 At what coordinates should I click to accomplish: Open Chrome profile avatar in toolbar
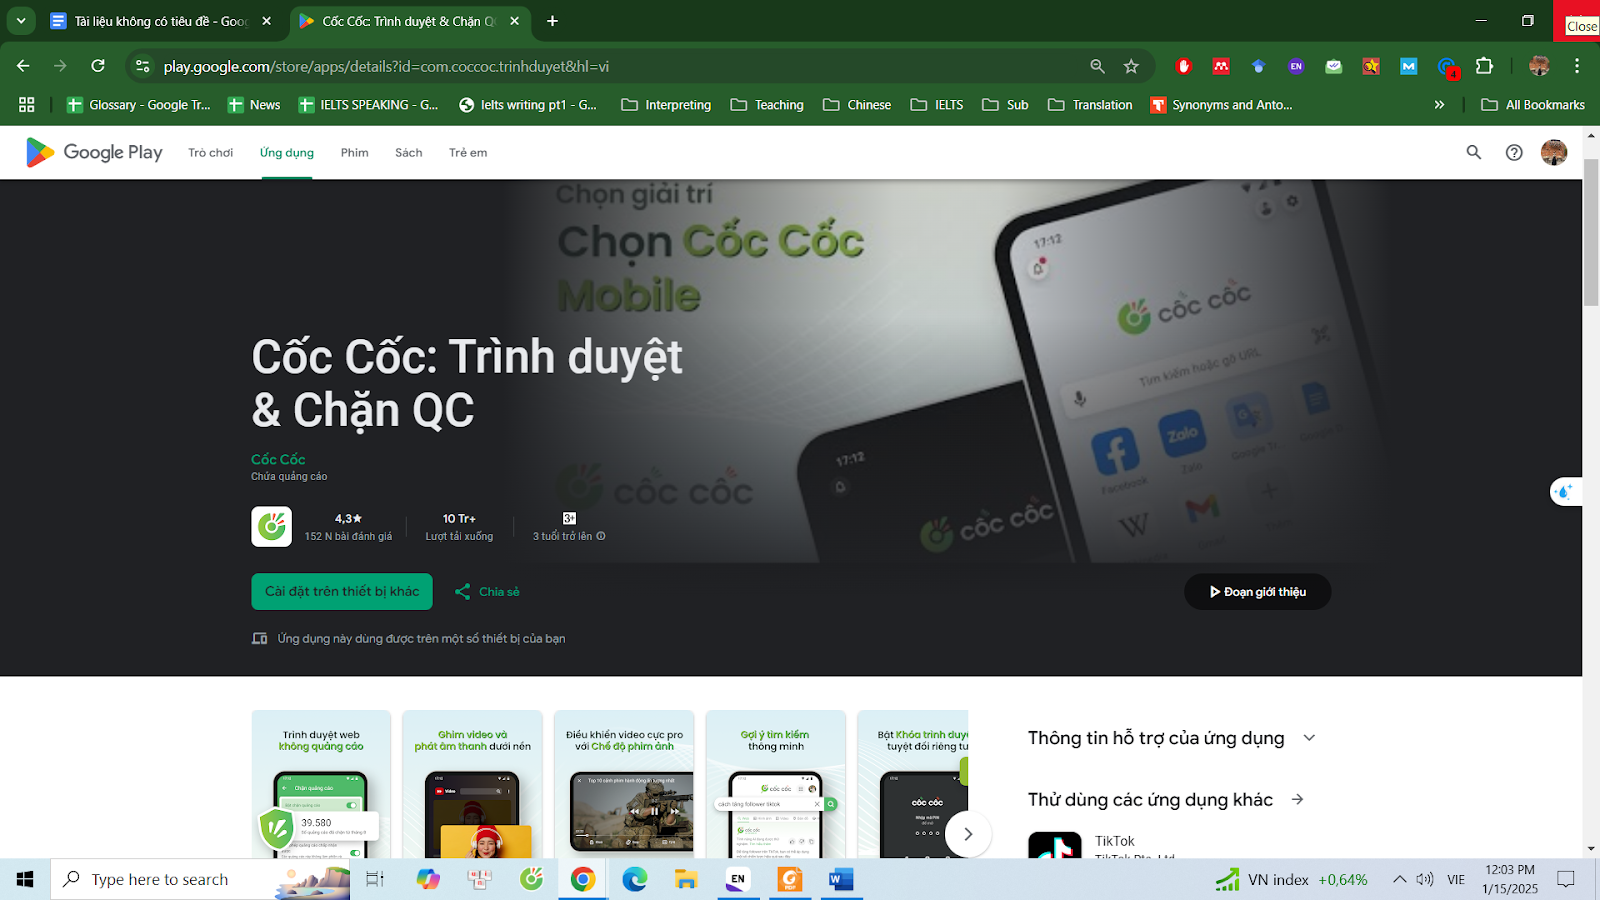pyautogui.click(x=1539, y=66)
